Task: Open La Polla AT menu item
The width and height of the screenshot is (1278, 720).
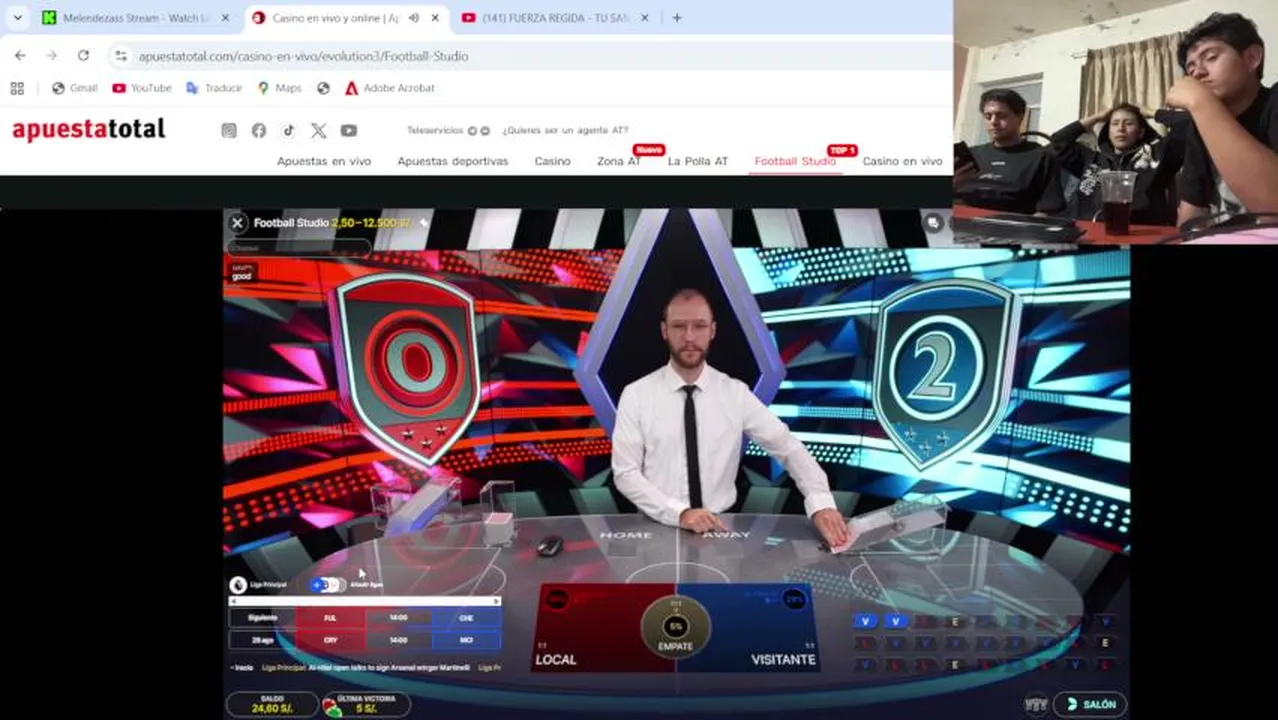Action: tap(698, 161)
